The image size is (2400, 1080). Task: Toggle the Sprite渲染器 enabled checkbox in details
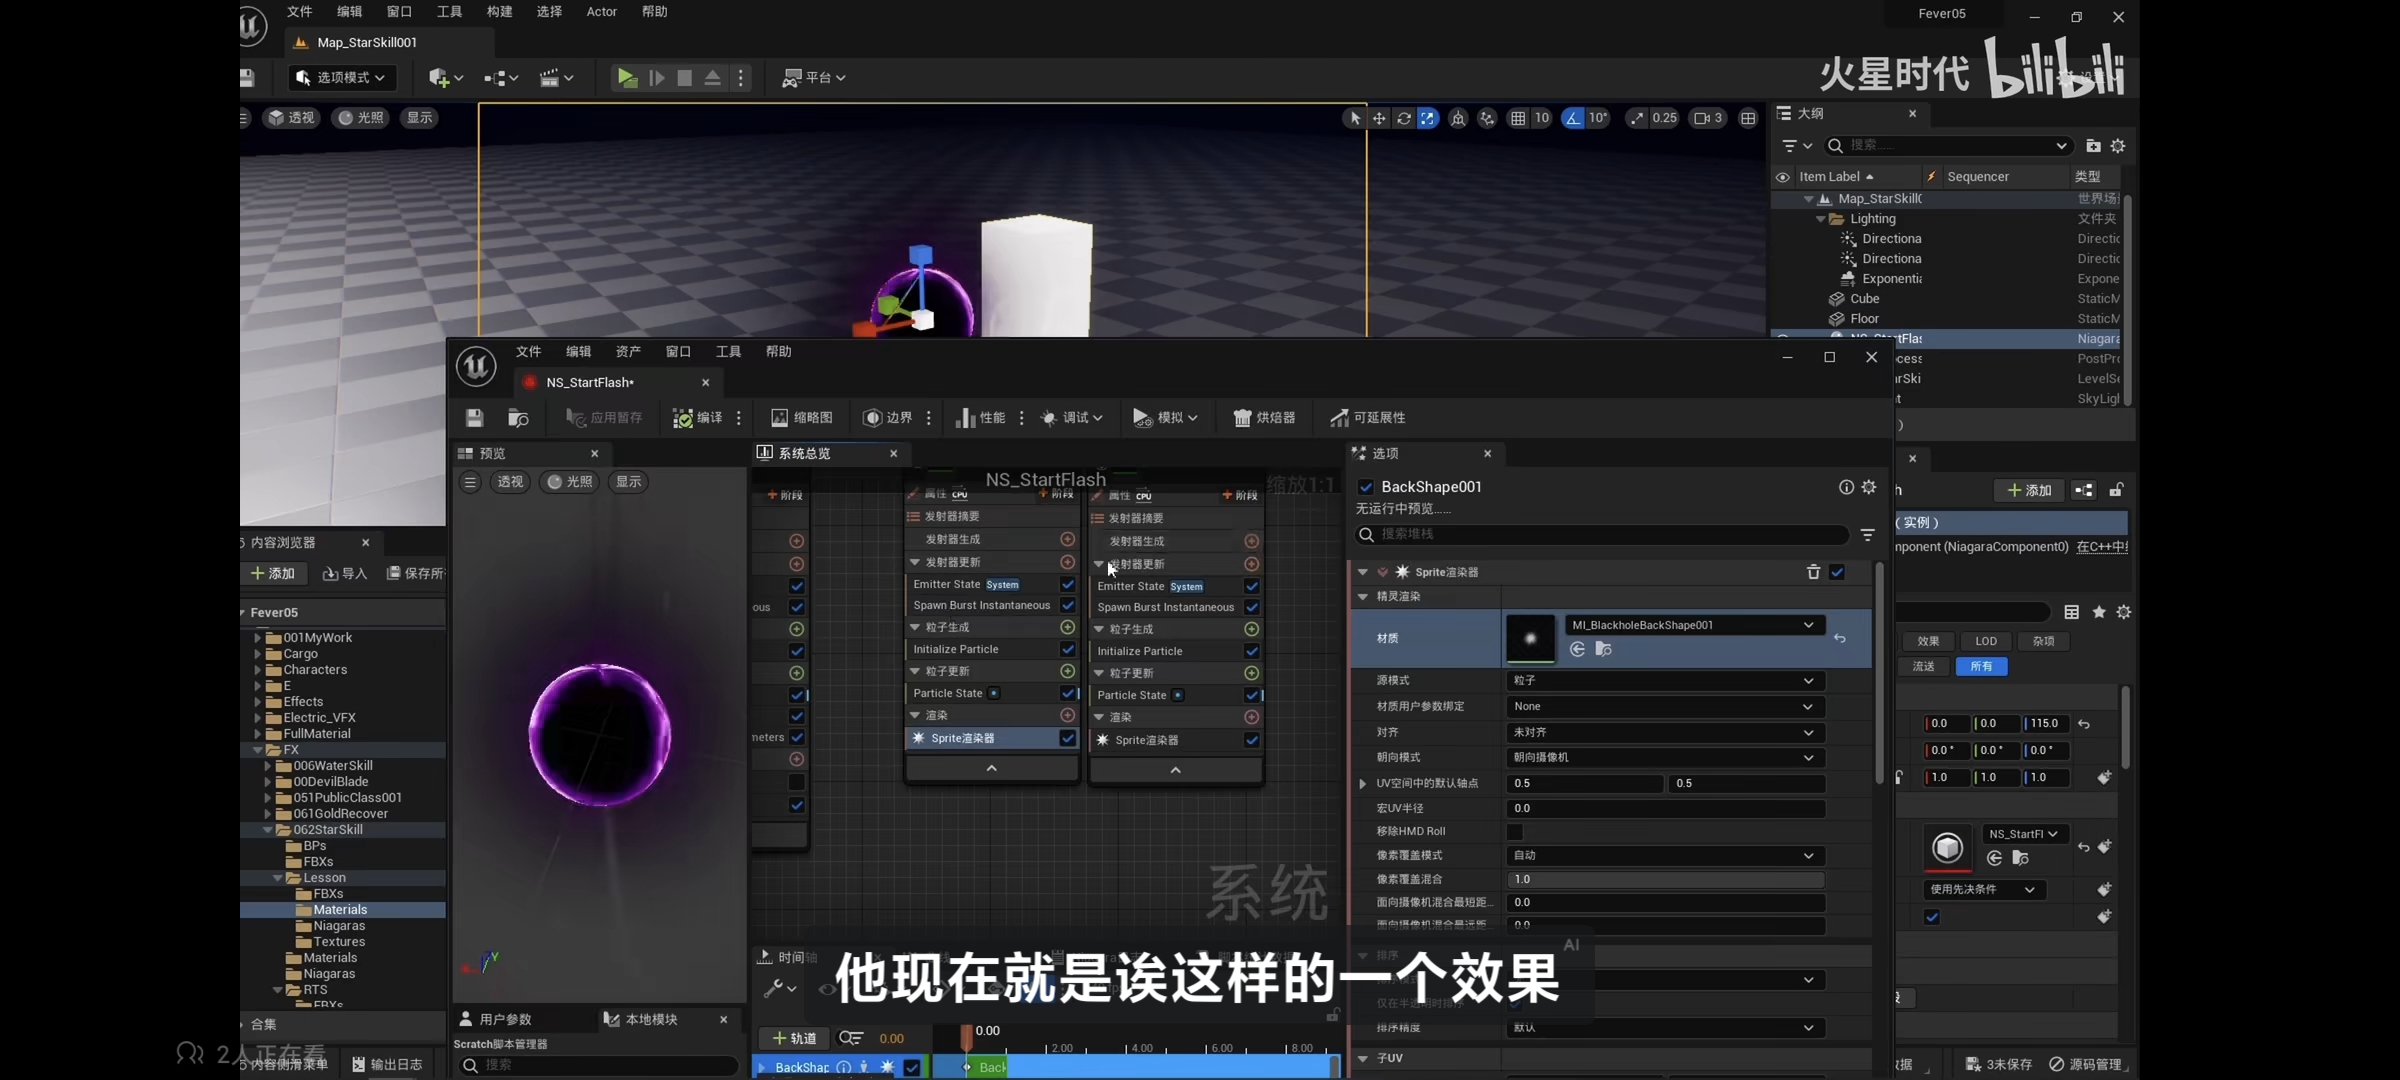[x=1837, y=572]
